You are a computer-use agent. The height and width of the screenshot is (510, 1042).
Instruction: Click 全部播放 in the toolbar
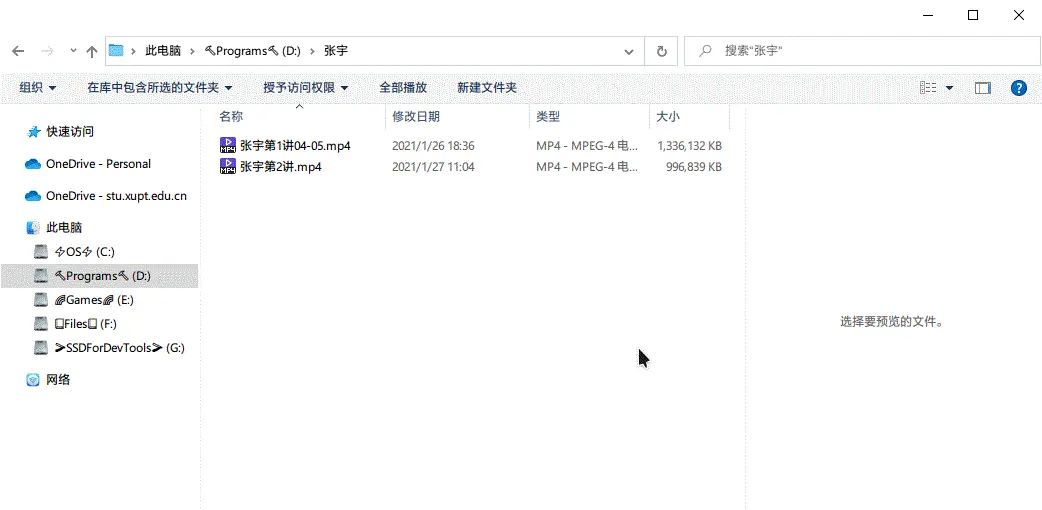pyautogui.click(x=403, y=87)
